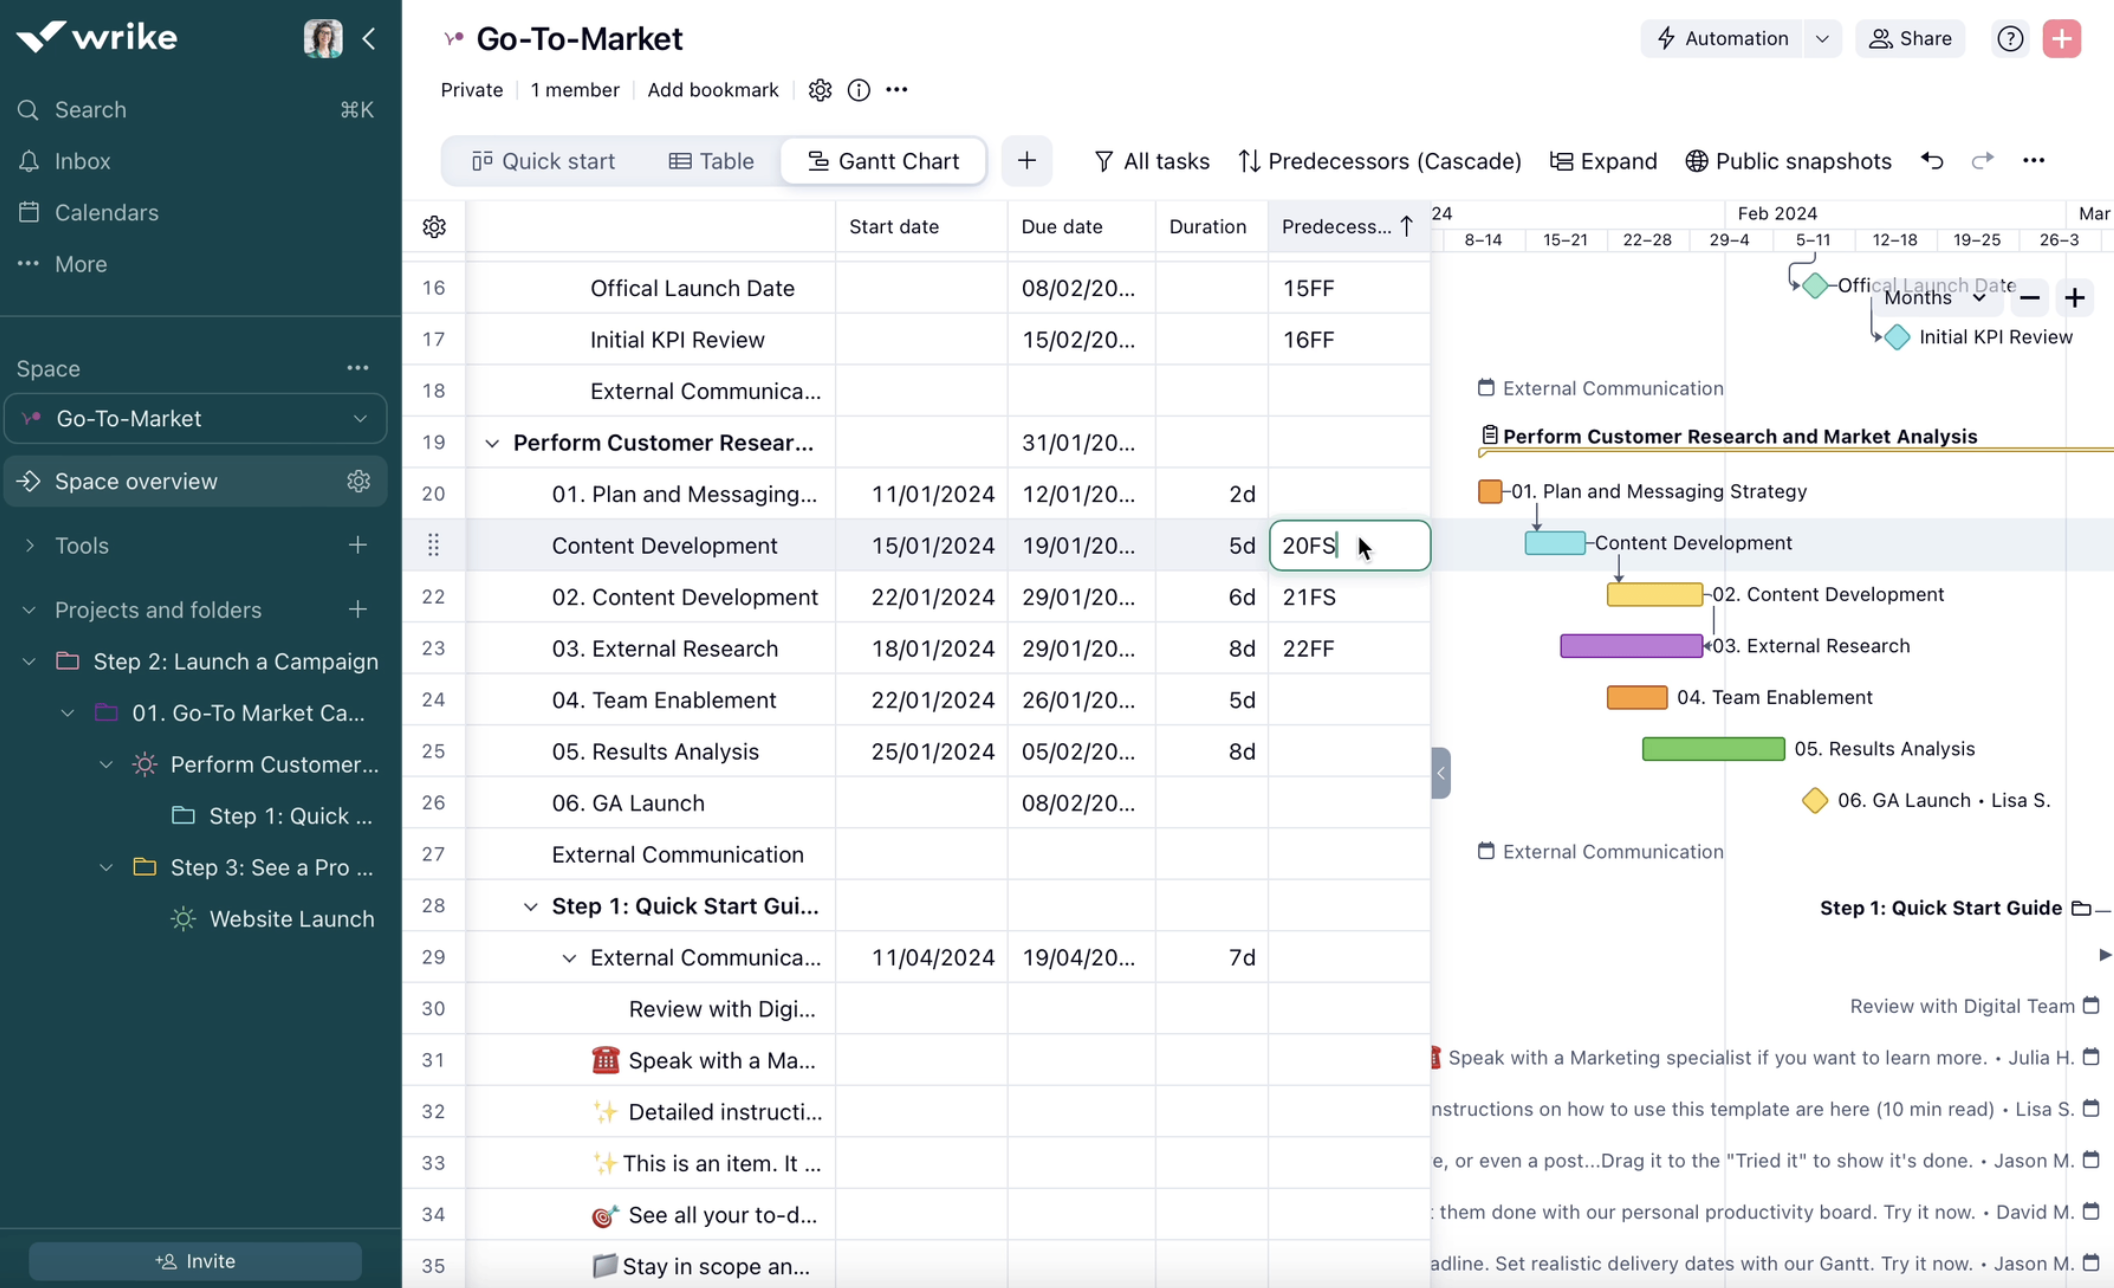Open Space overview settings gear
The image size is (2114, 1288).
pyautogui.click(x=358, y=481)
